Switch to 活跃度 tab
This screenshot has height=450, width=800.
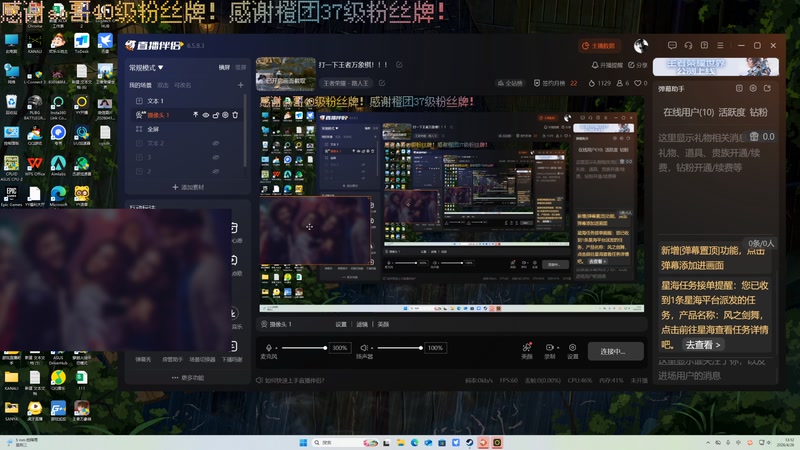(x=732, y=112)
